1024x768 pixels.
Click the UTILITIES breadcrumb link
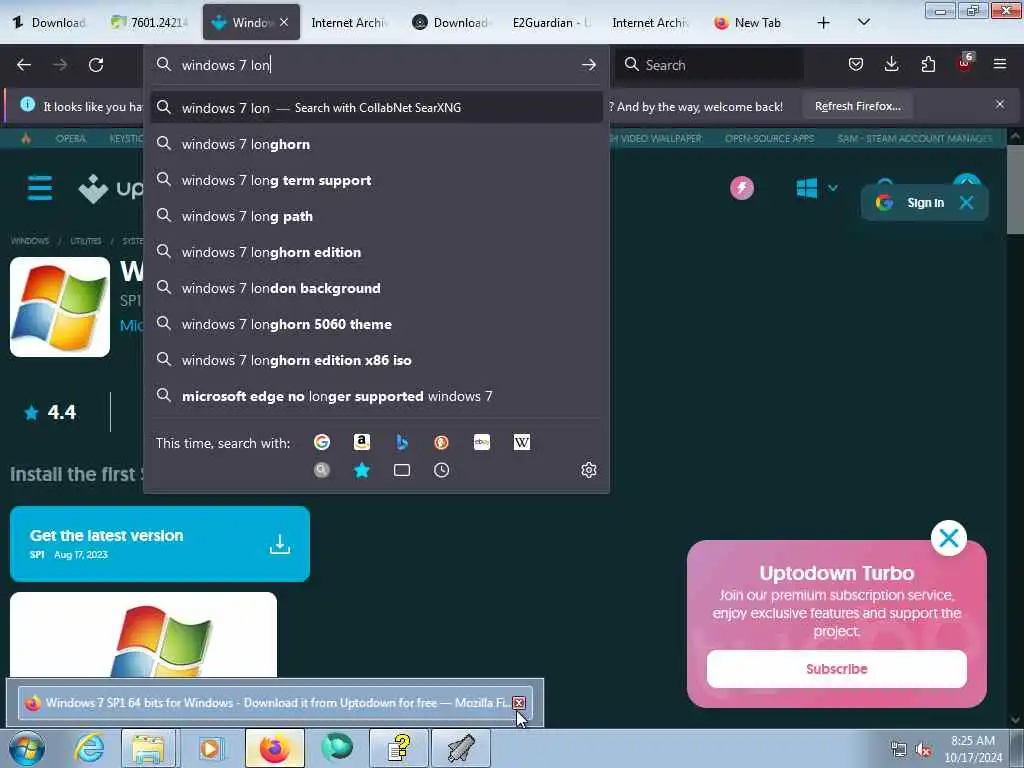point(86,241)
